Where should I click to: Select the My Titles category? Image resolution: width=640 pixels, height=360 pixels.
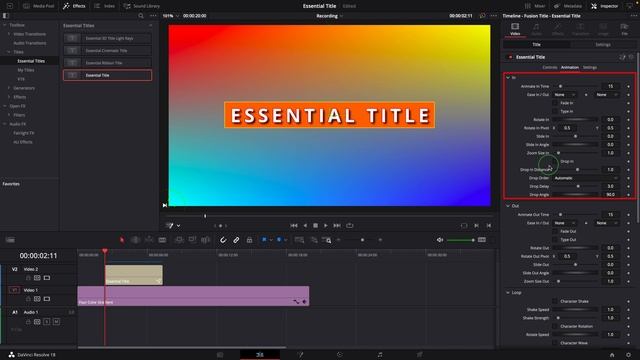pyautogui.click(x=26, y=70)
